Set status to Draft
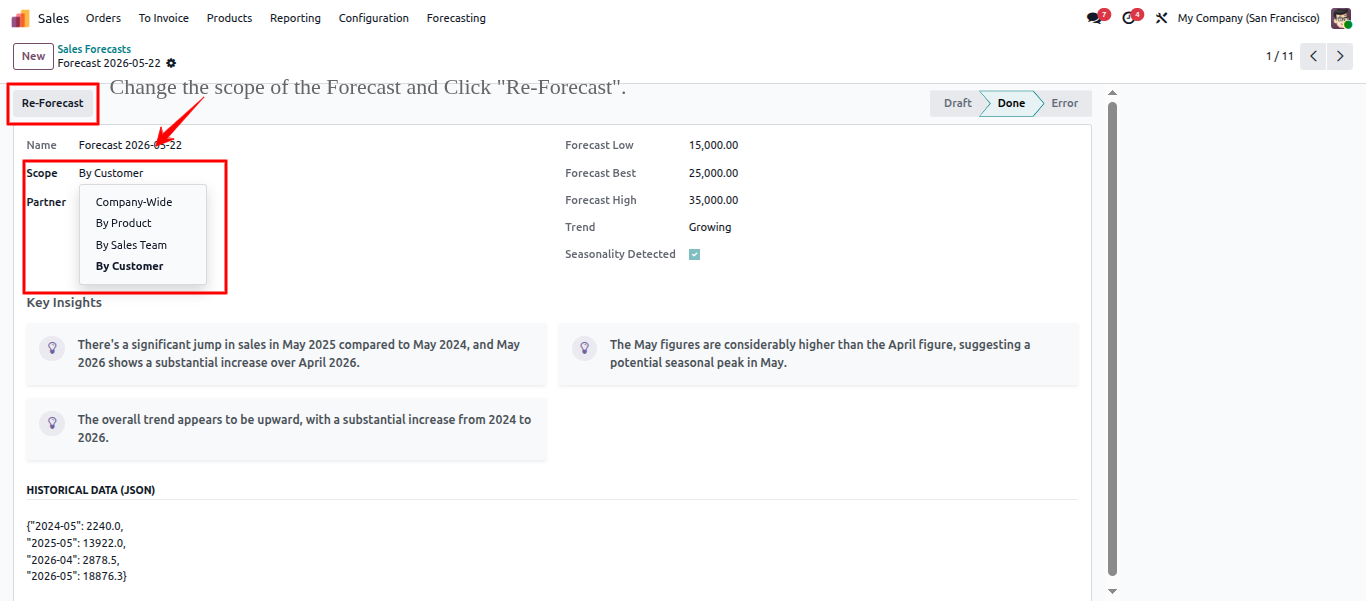Screen dimensions: 1366x601 pyautogui.click(x=957, y=103)
